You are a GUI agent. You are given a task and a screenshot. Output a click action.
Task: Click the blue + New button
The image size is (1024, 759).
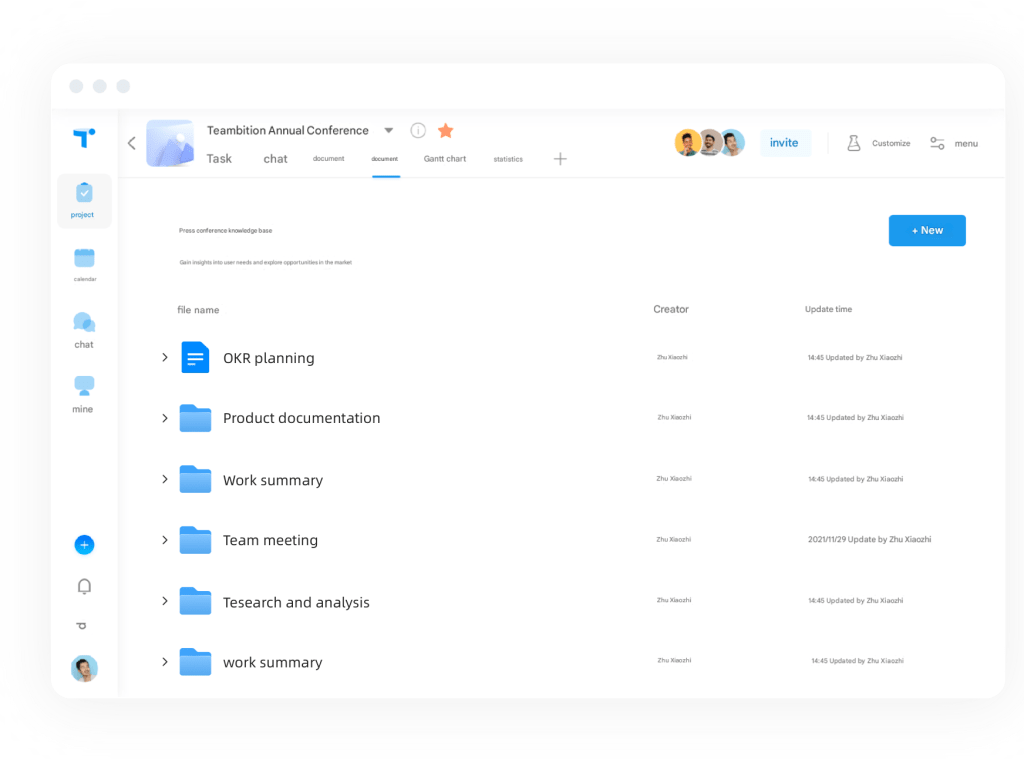[927, 230]
